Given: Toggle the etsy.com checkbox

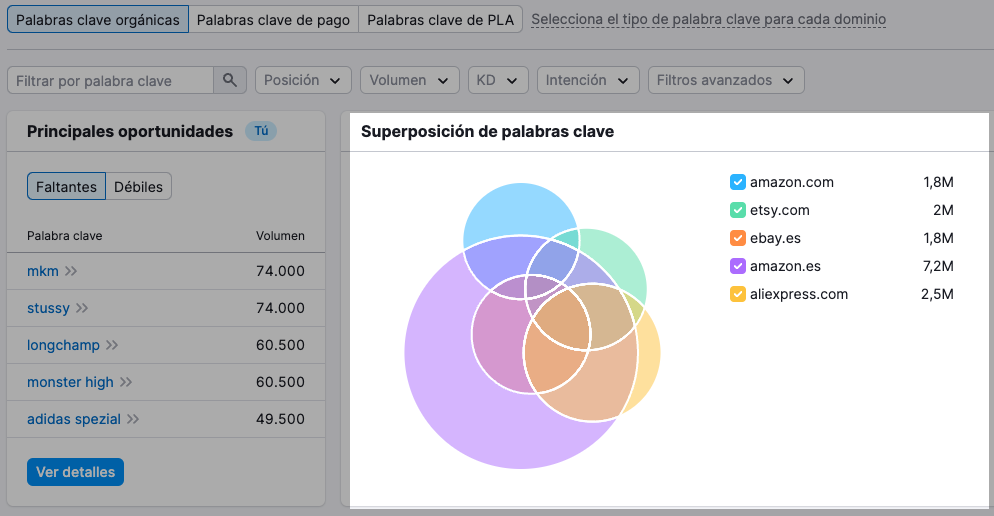Looking at the screenshot, I should click(x=738, y=210).
